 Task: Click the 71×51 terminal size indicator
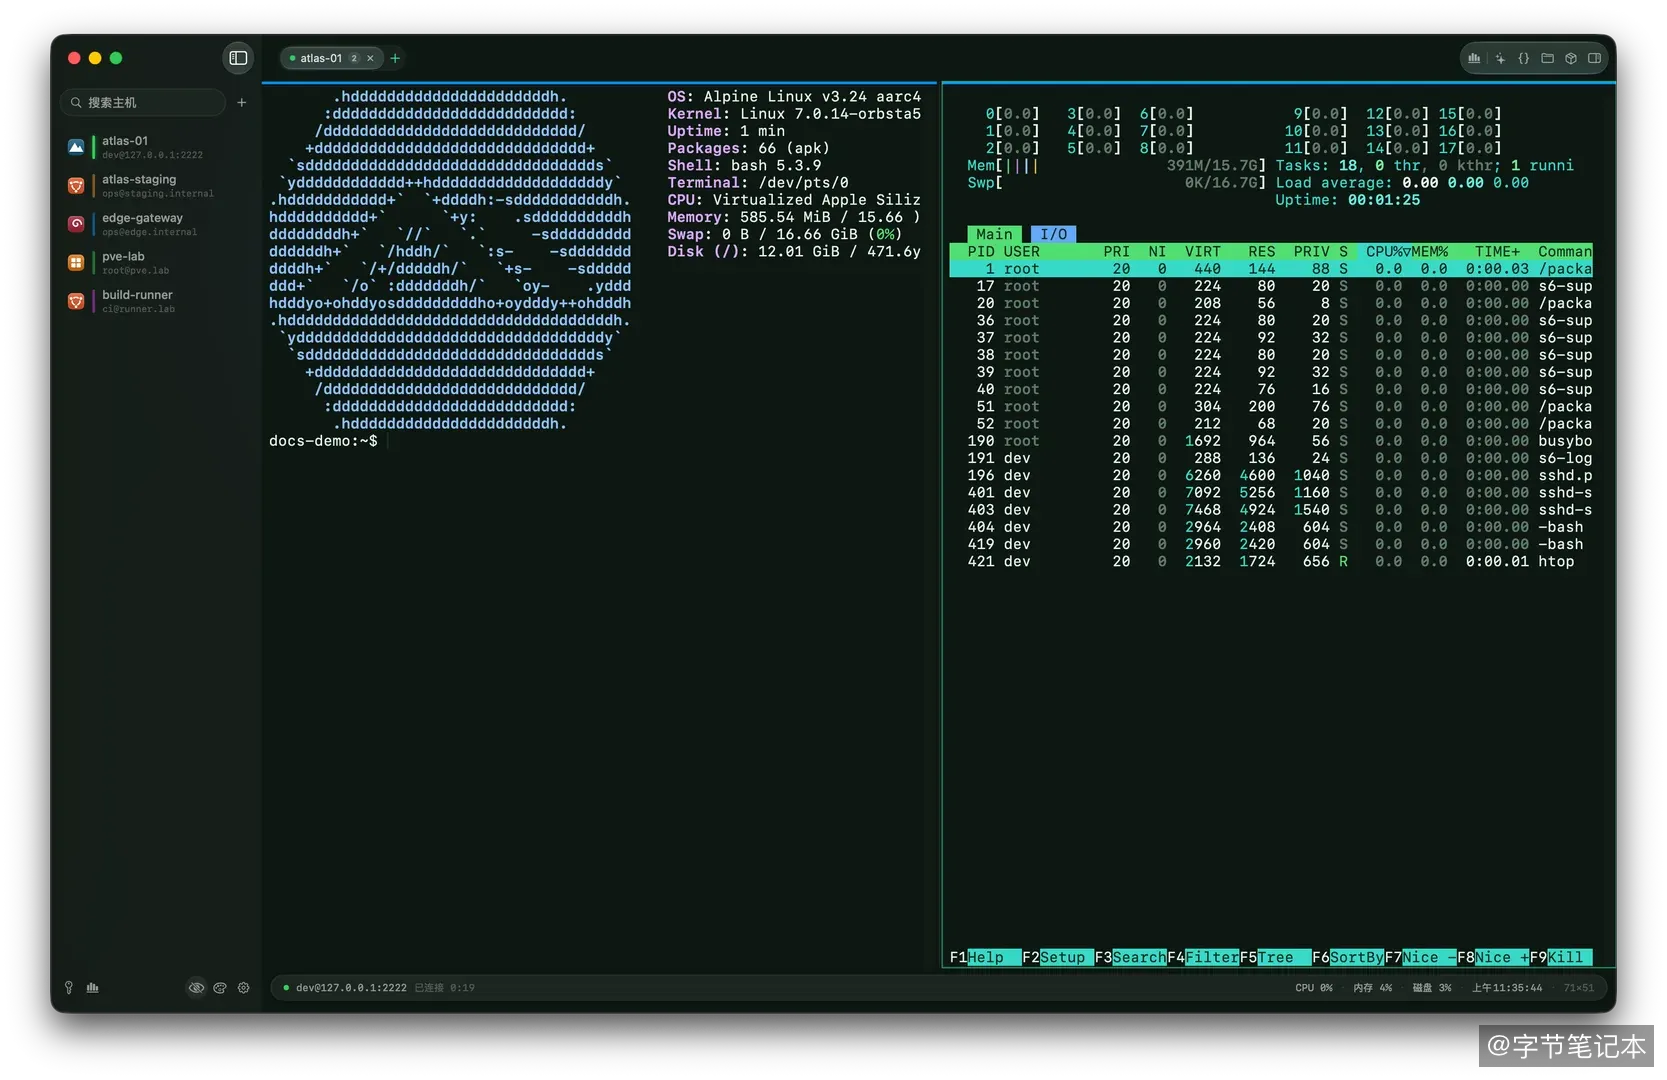tap(1579, 988)
